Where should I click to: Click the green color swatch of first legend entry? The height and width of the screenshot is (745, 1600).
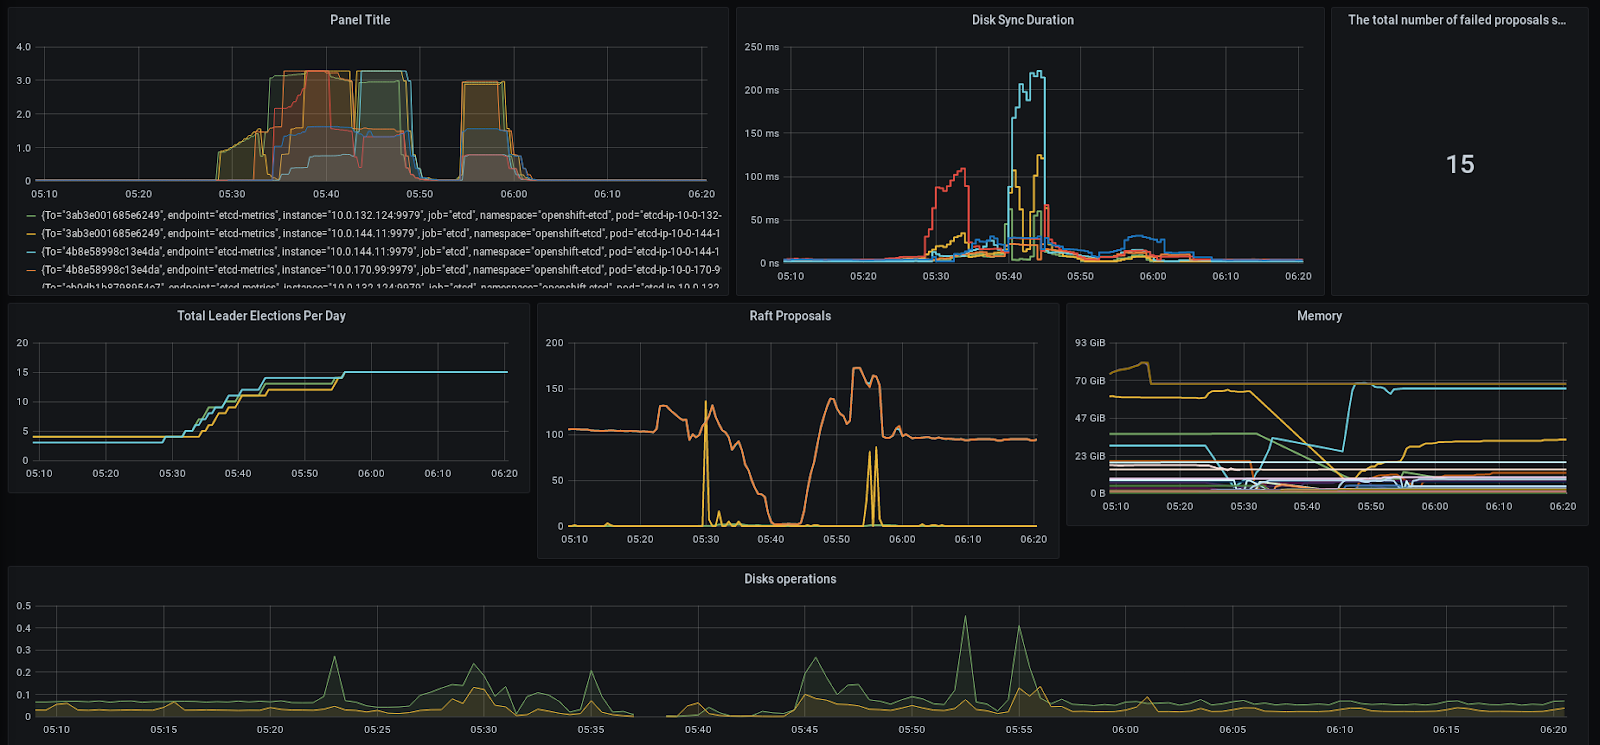31,216
